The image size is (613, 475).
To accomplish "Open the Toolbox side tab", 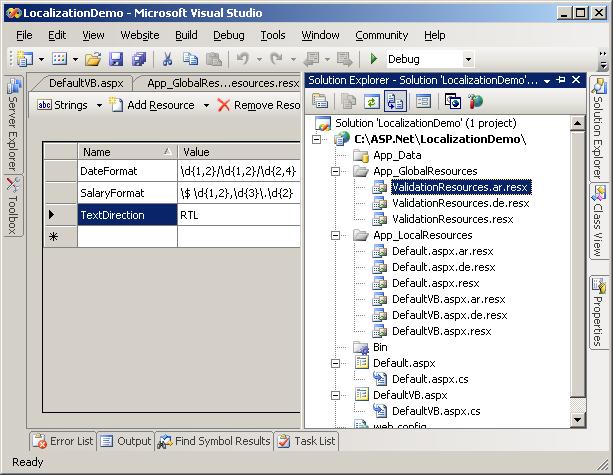I will [14, 206].
